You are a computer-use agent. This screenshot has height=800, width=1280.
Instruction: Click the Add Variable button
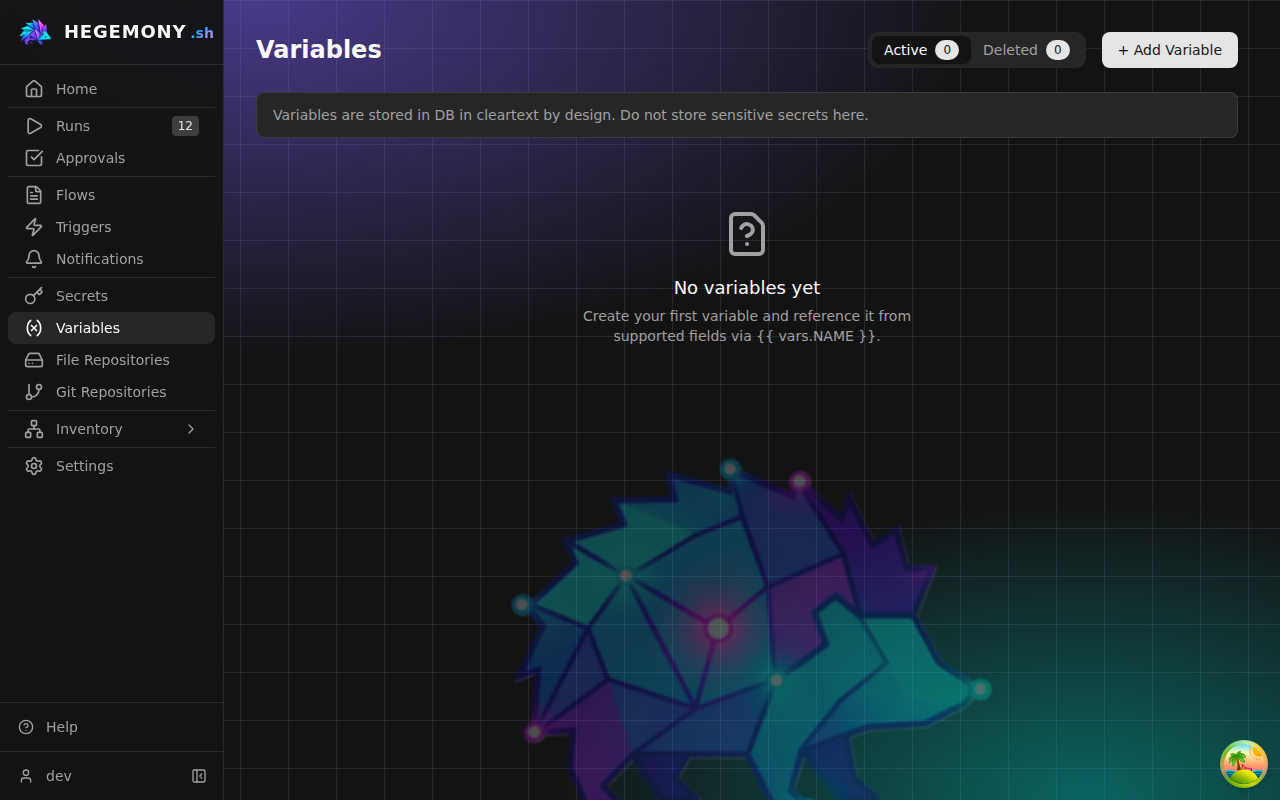[1170, 50]
